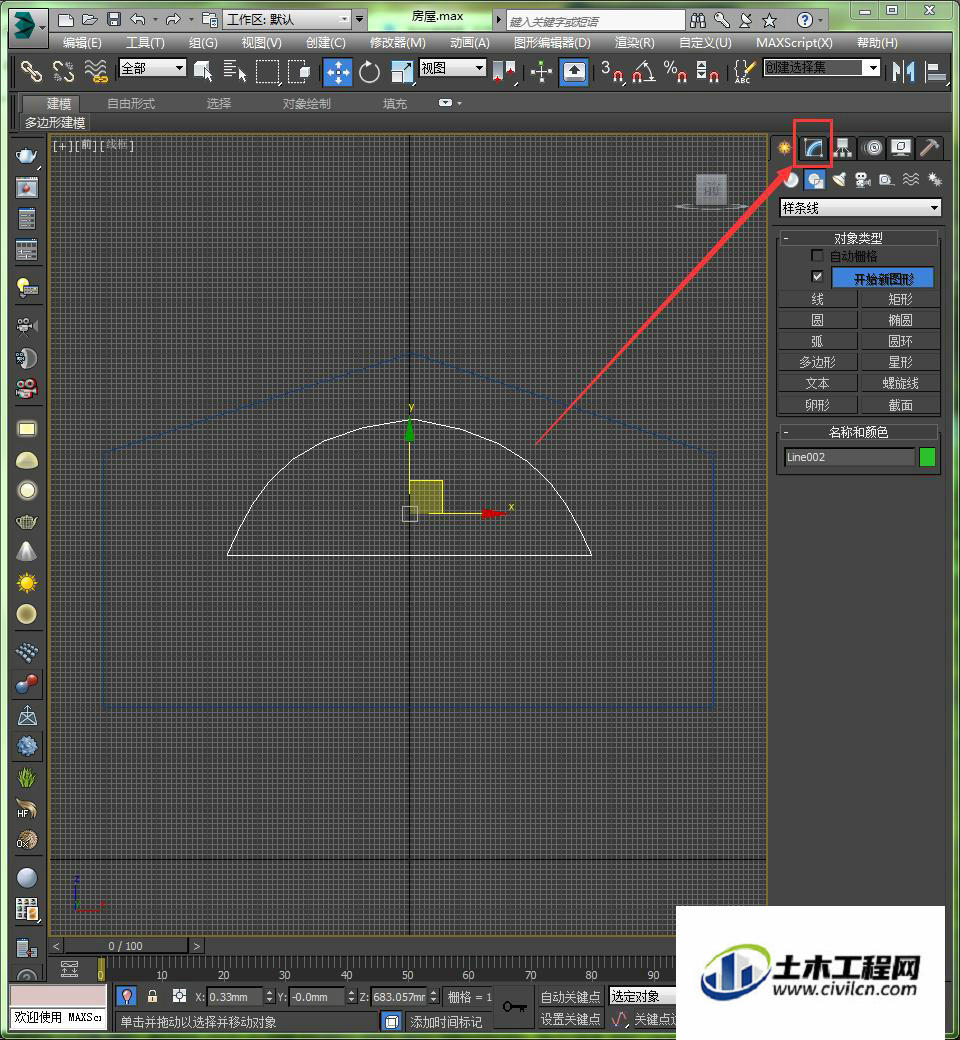Toggle the Window/Crossing selection button
This screenshot has width=960, height=1040.
pos(300,71)
